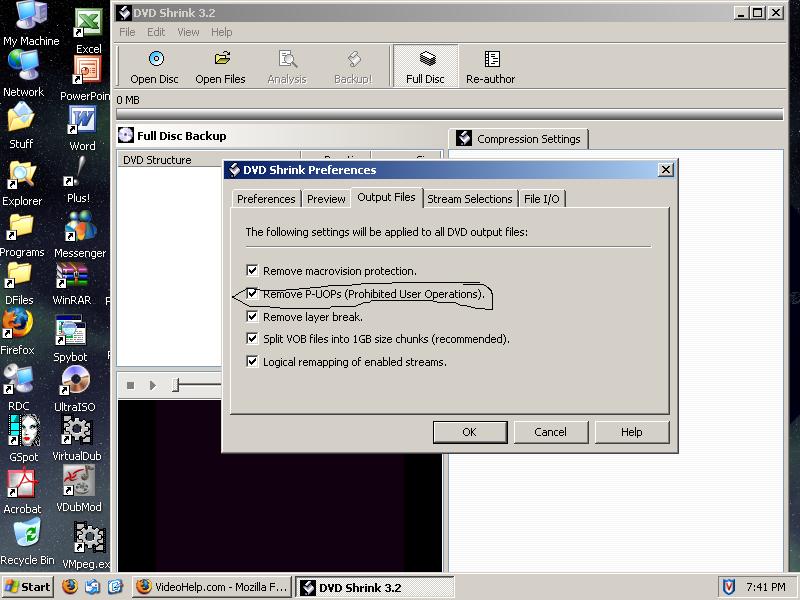Click the Re-author toolbar button

tap(490, 67)
